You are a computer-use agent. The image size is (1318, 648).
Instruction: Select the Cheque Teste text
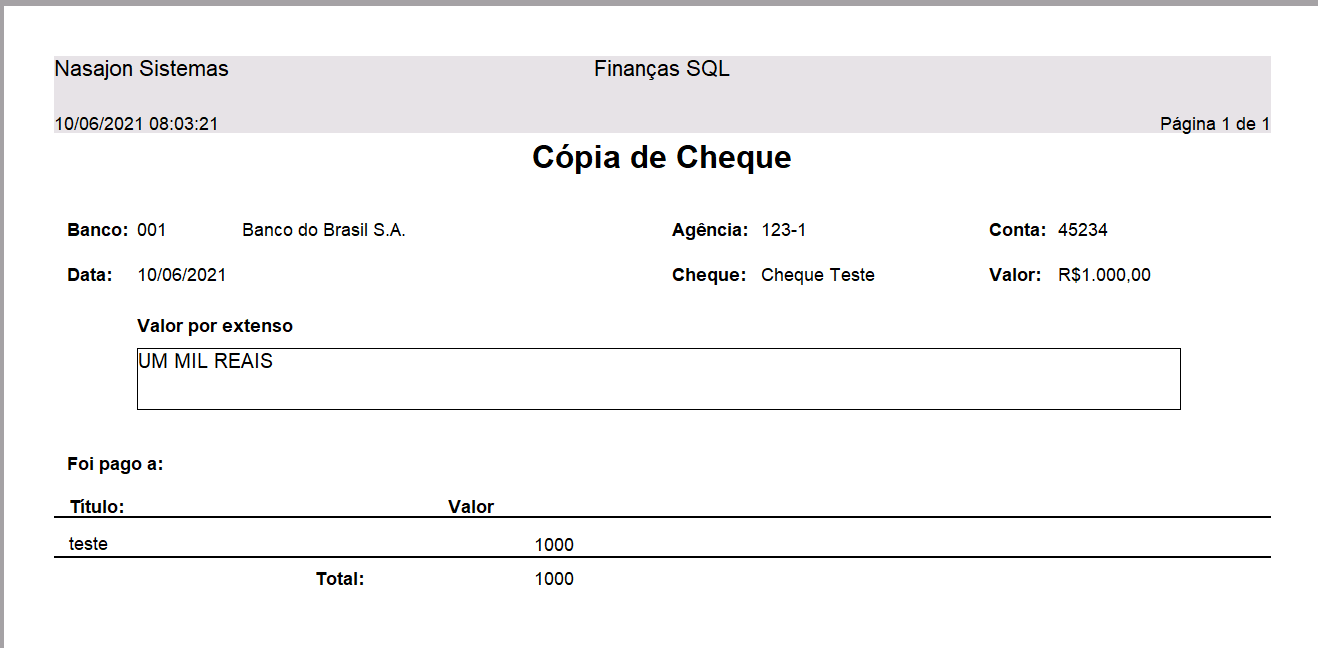point(817,275)
